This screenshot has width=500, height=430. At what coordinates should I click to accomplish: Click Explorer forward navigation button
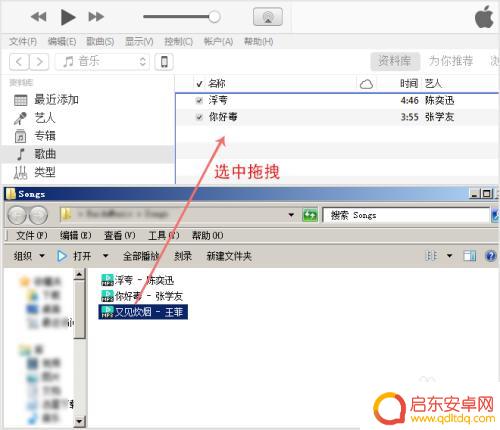[x=38, y=215]
